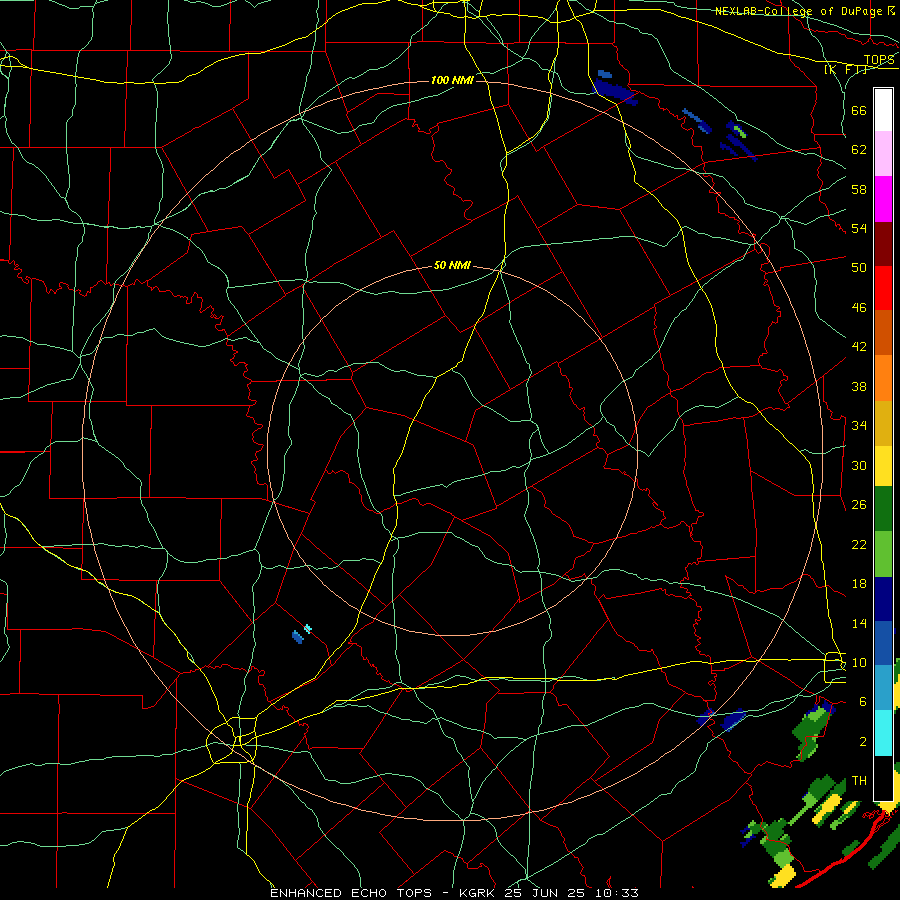Click the legend value "54"
The height and width of the screenshot is (900, 900).
[859, 228]
